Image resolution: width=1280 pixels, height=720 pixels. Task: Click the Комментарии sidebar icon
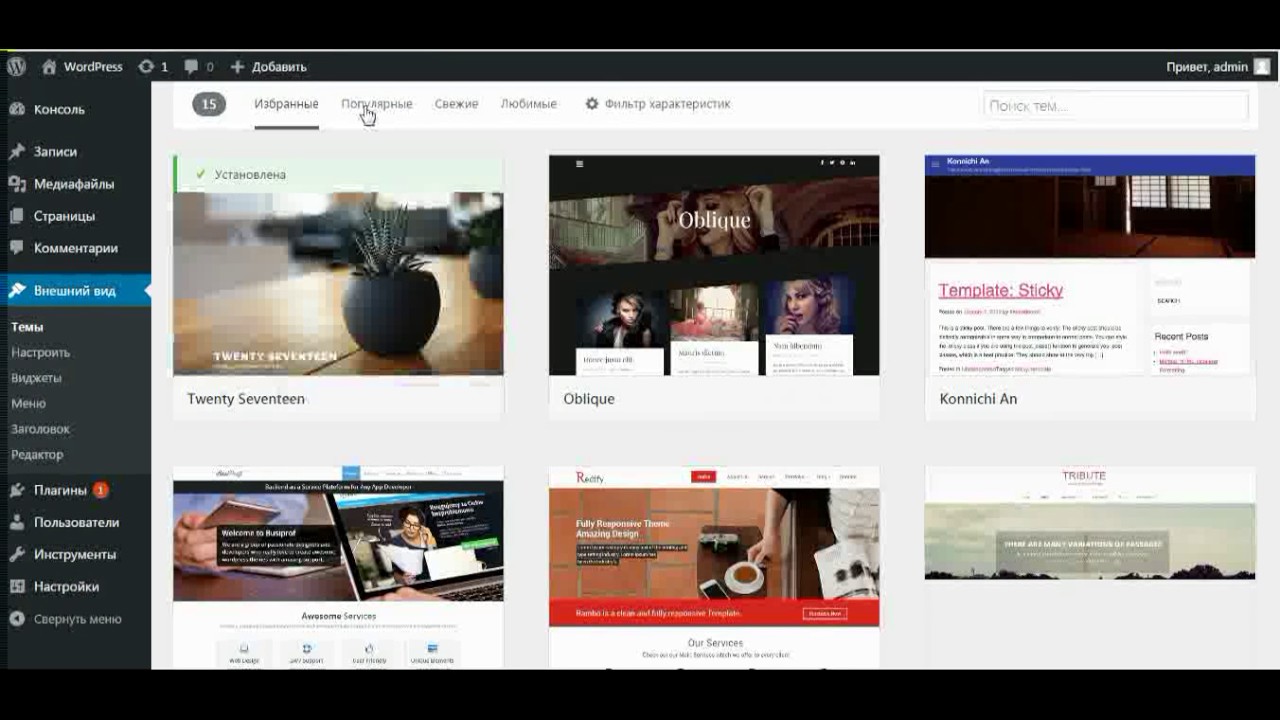click(17, 248)
